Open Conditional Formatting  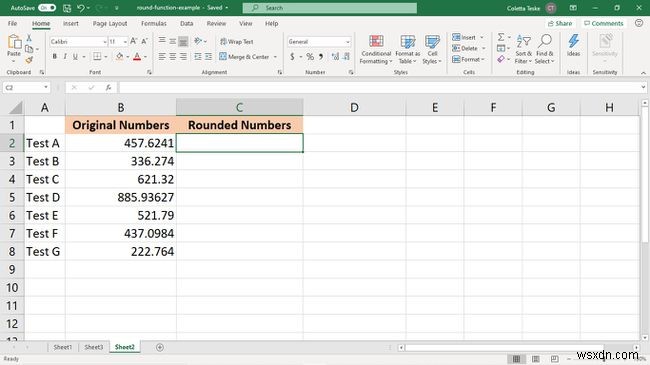[376, 49]
